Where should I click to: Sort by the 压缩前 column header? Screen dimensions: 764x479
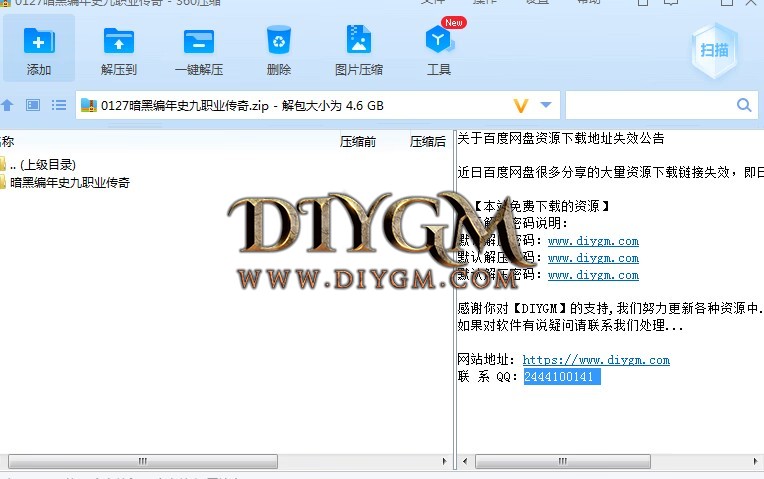point(358,142)
